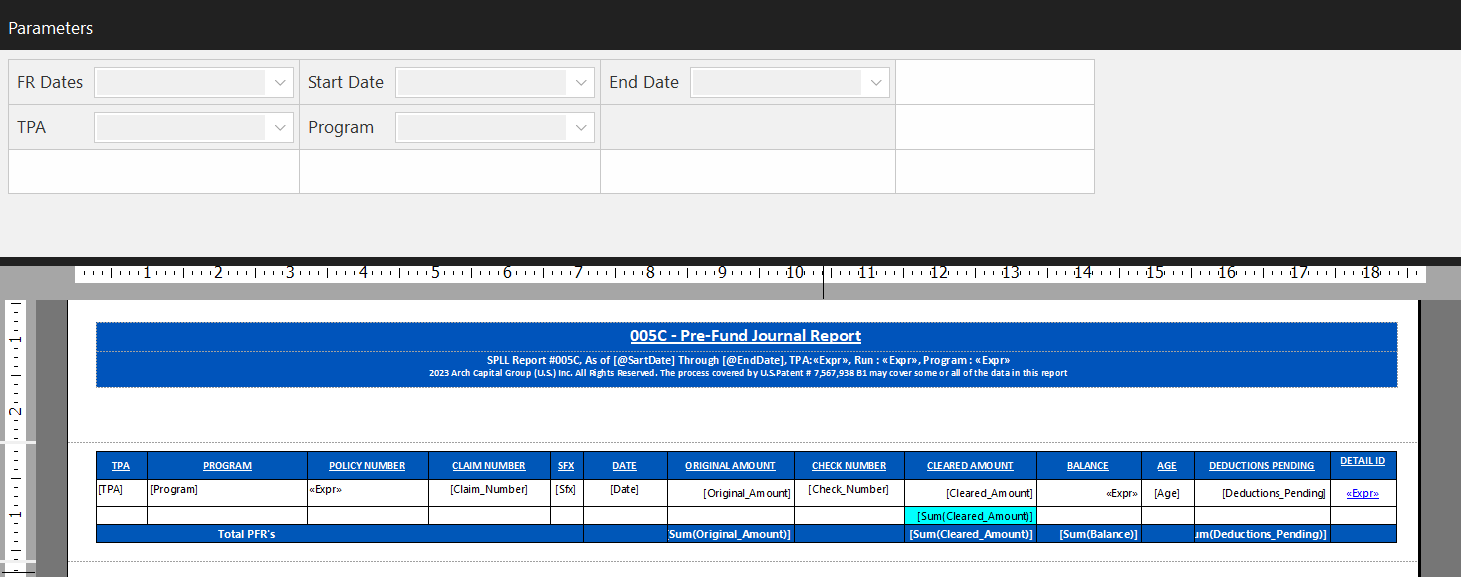Select the Total PFR's footer cell
Viewport: 1461px width, 577px height.
340,534
